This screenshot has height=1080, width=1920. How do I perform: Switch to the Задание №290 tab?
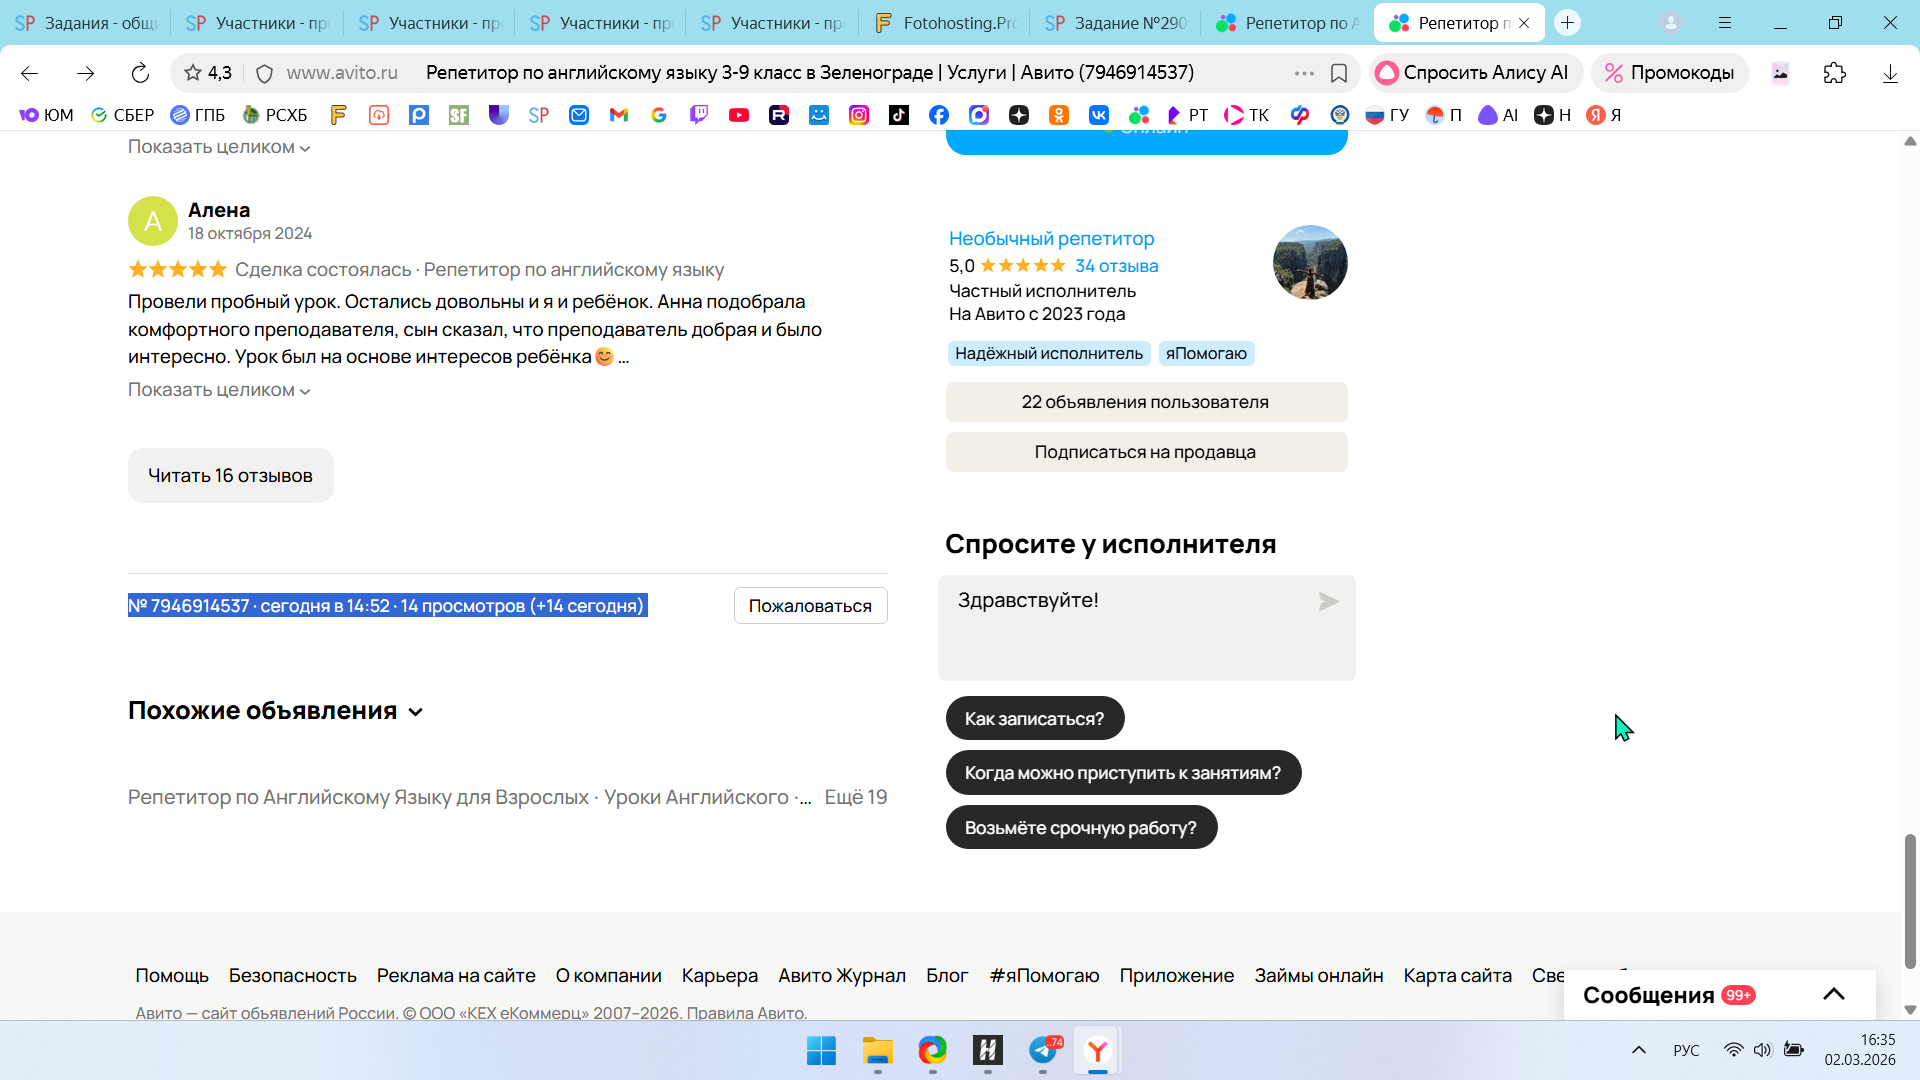tap(1116, 22)
